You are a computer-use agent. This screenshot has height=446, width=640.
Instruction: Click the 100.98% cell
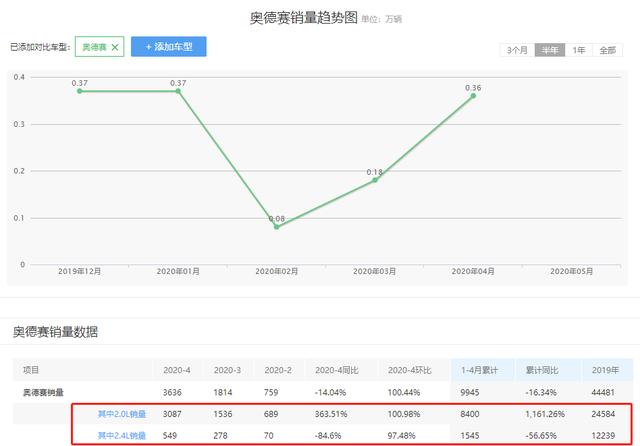pos(404,414)
